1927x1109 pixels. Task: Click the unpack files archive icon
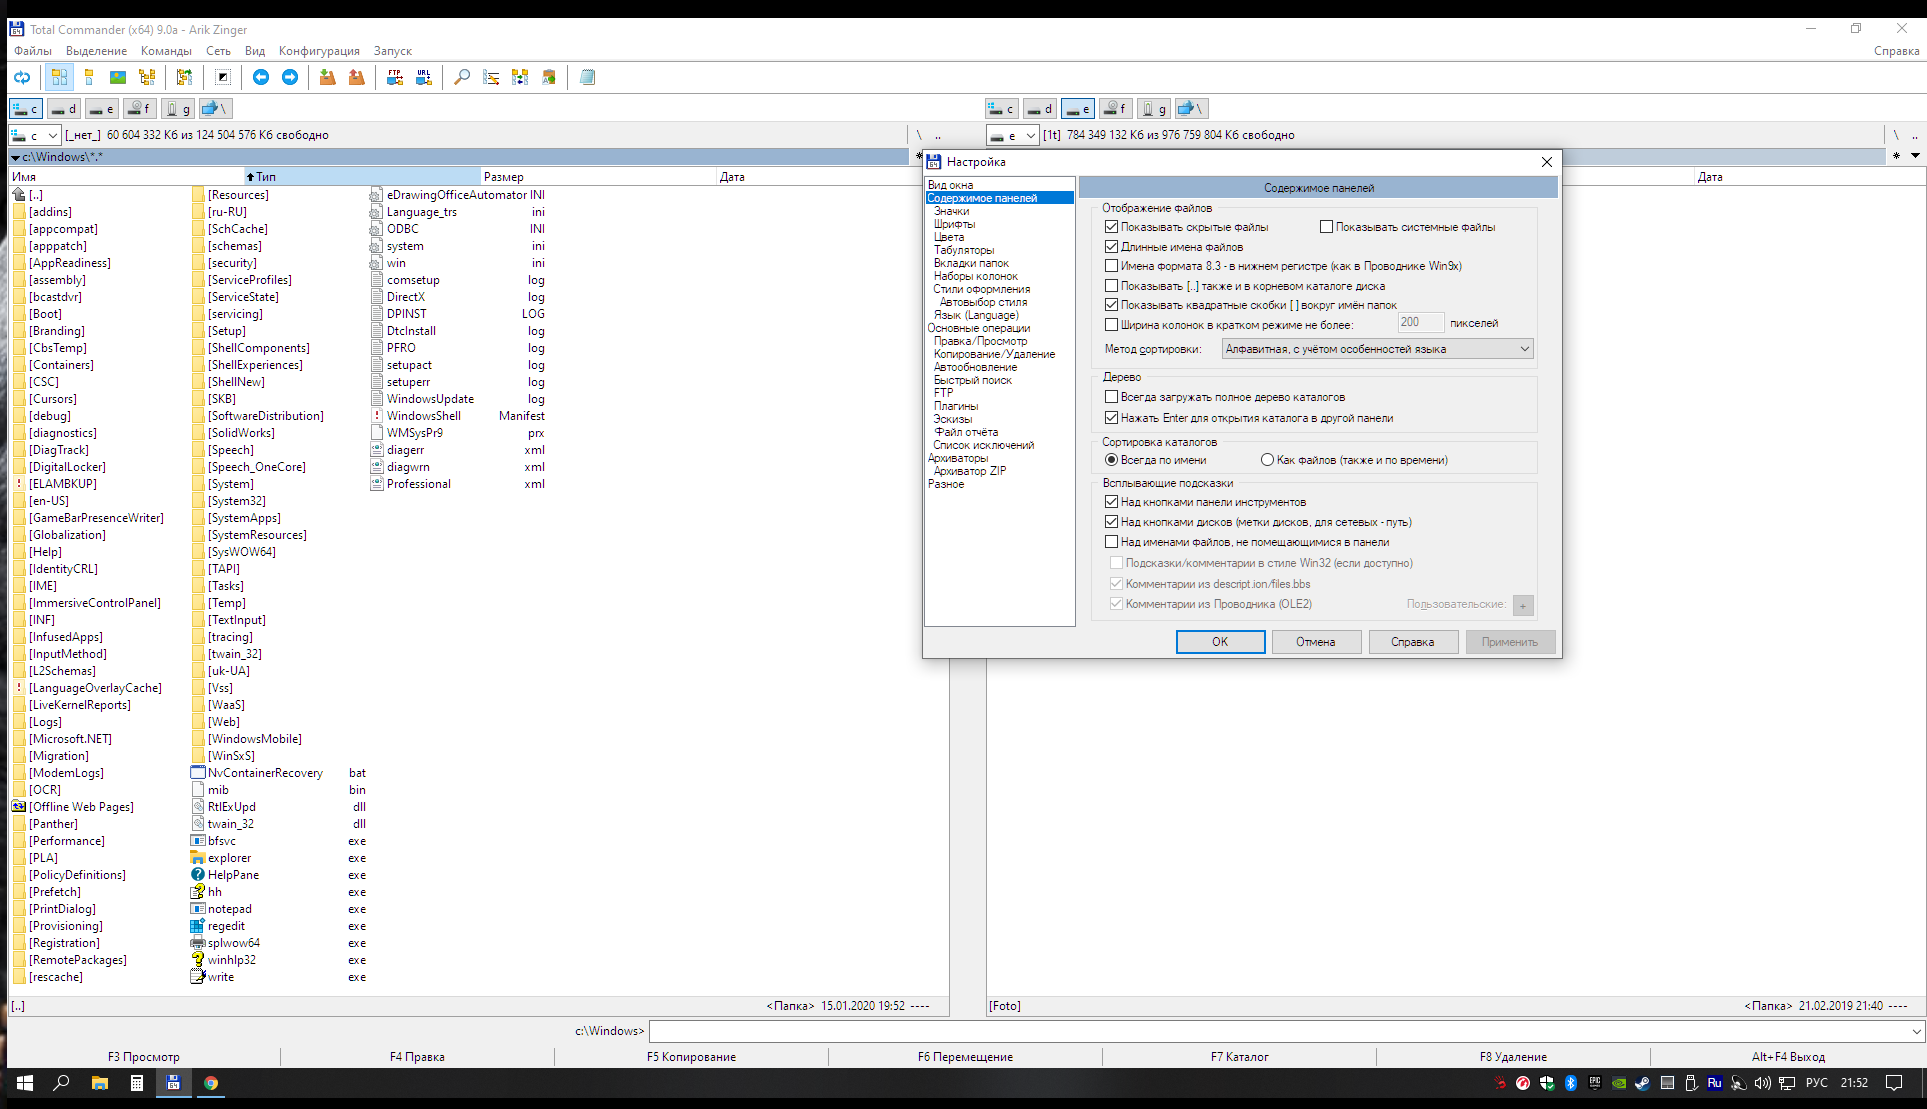point(357,77)
